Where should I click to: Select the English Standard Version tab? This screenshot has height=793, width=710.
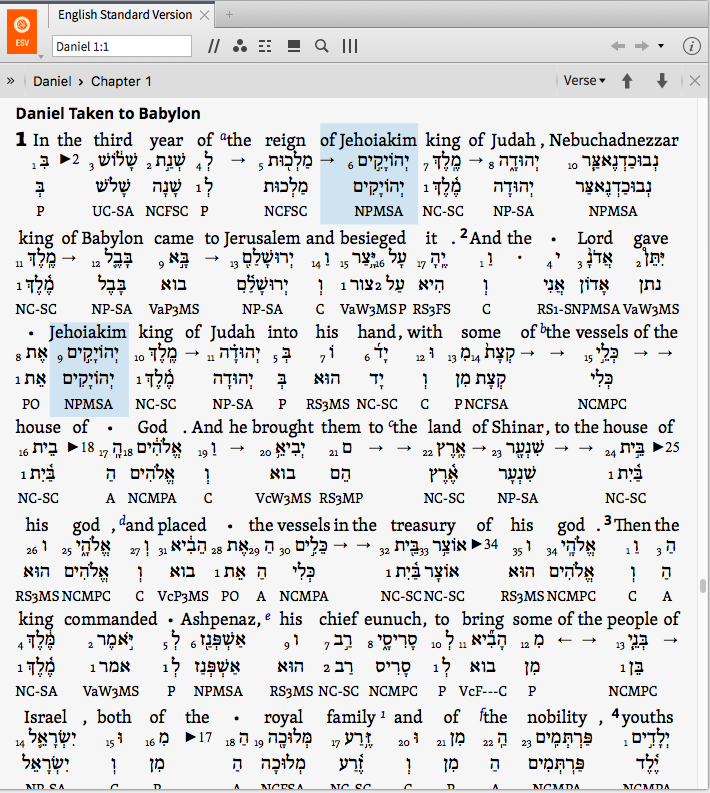[125, 15]
